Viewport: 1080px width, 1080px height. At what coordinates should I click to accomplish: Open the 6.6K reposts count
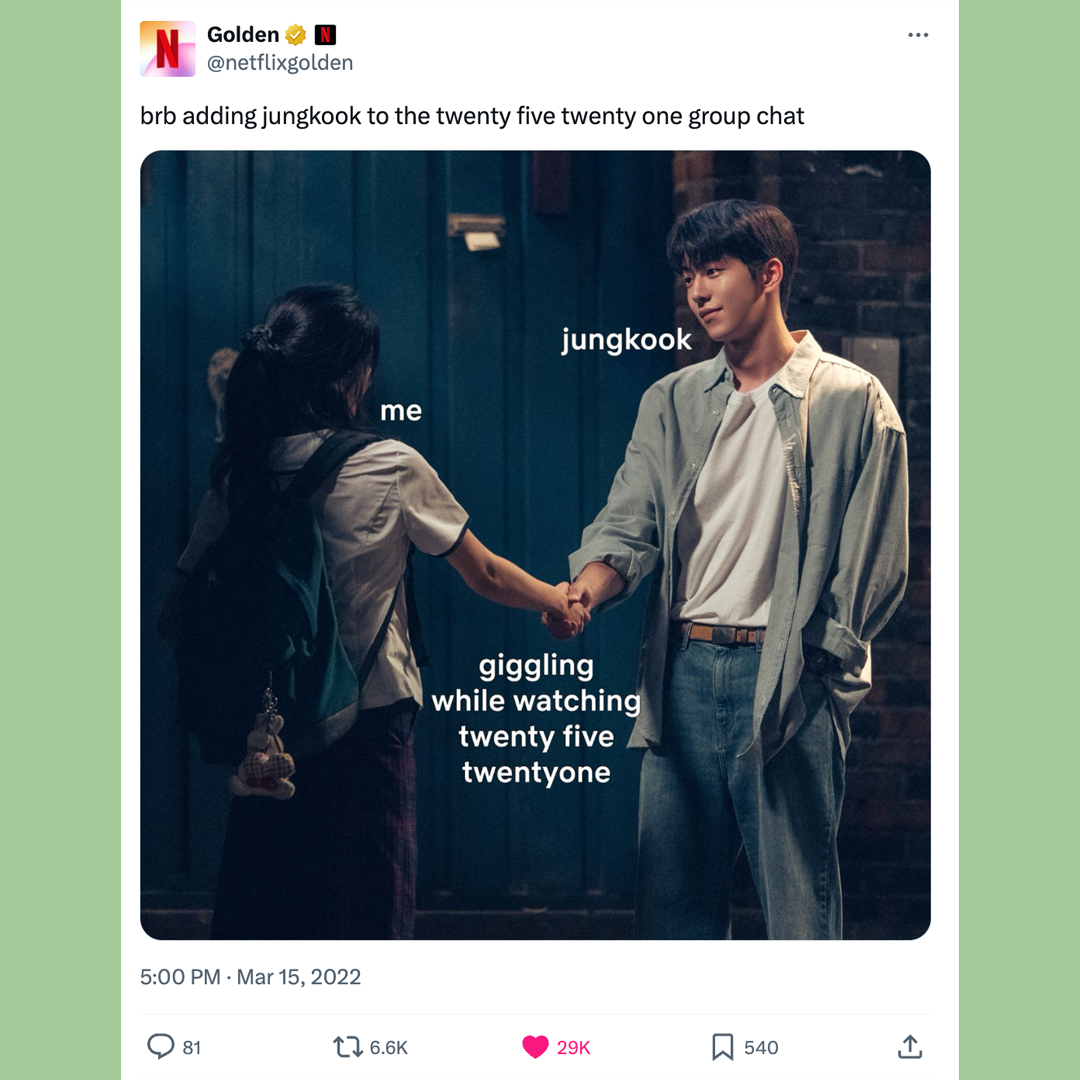(x=388, y=1048)
